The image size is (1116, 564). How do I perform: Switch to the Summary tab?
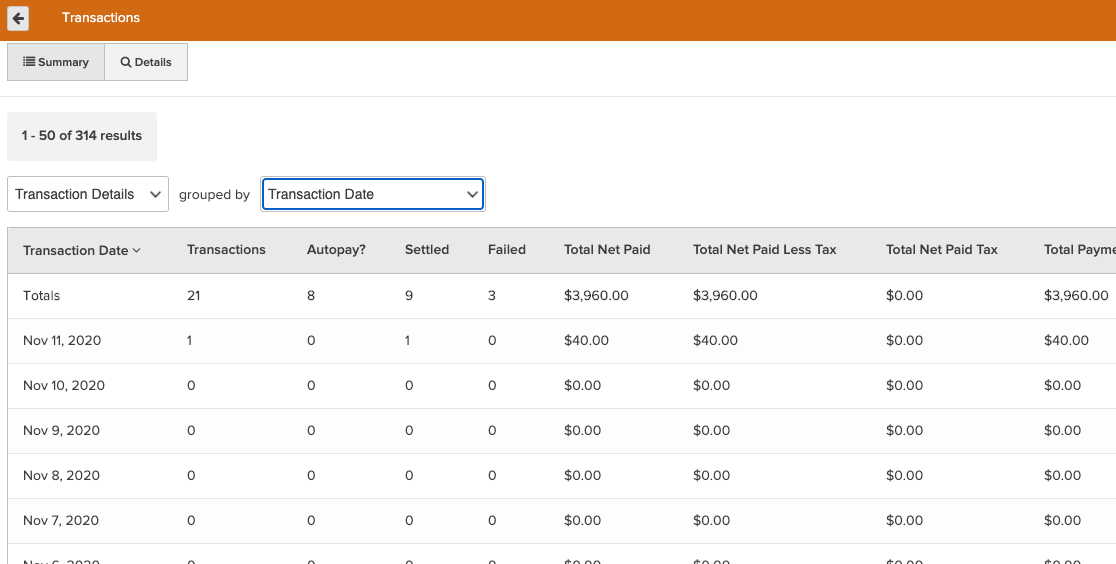pos(56,62)
